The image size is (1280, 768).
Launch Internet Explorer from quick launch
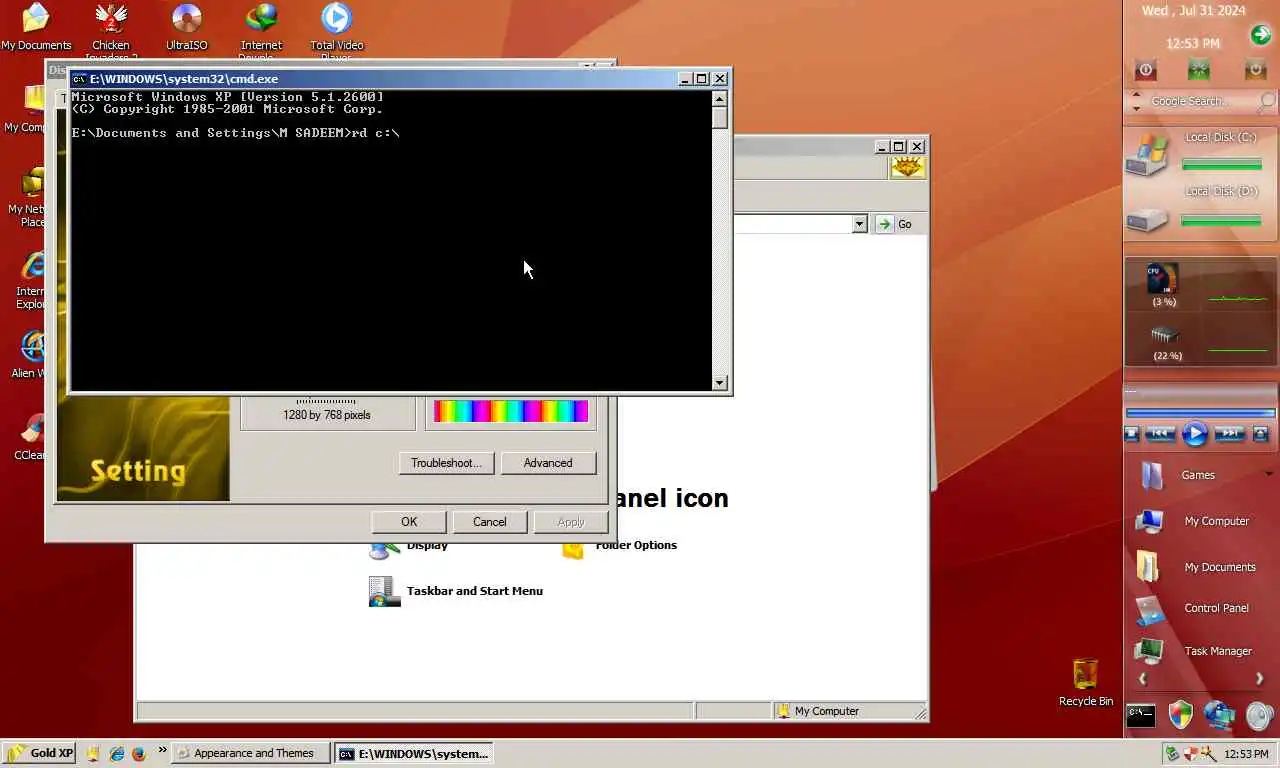pyautogui.click(x=116, y=753)
